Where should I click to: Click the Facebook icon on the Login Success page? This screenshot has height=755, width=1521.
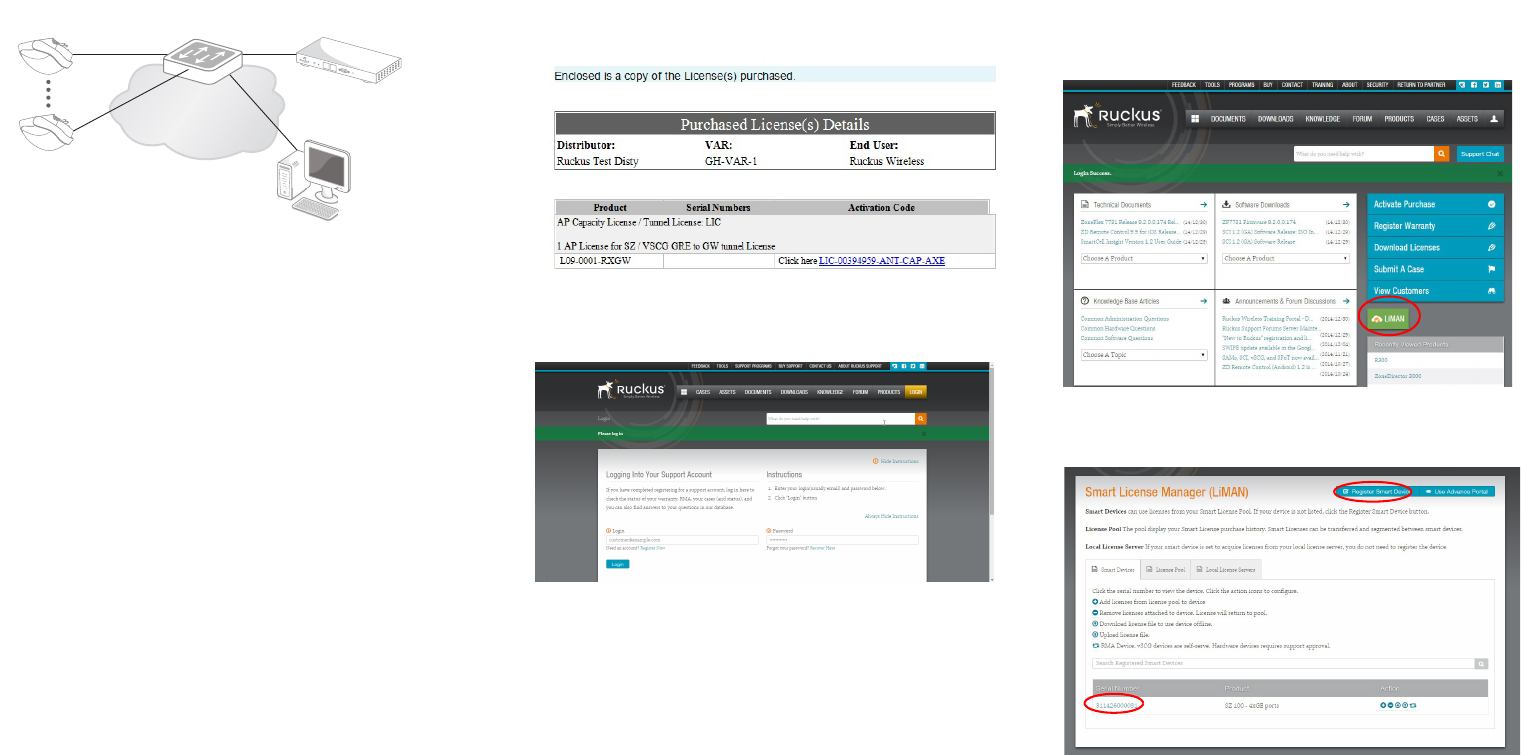tap(1474, 86)
